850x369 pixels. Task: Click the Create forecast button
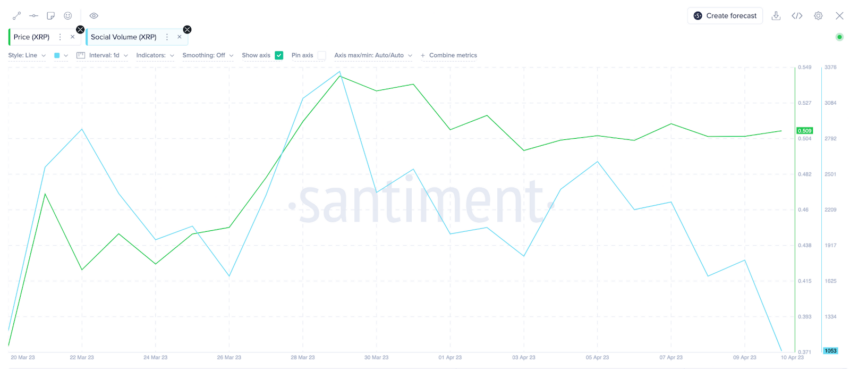click(x=725, y=16)
